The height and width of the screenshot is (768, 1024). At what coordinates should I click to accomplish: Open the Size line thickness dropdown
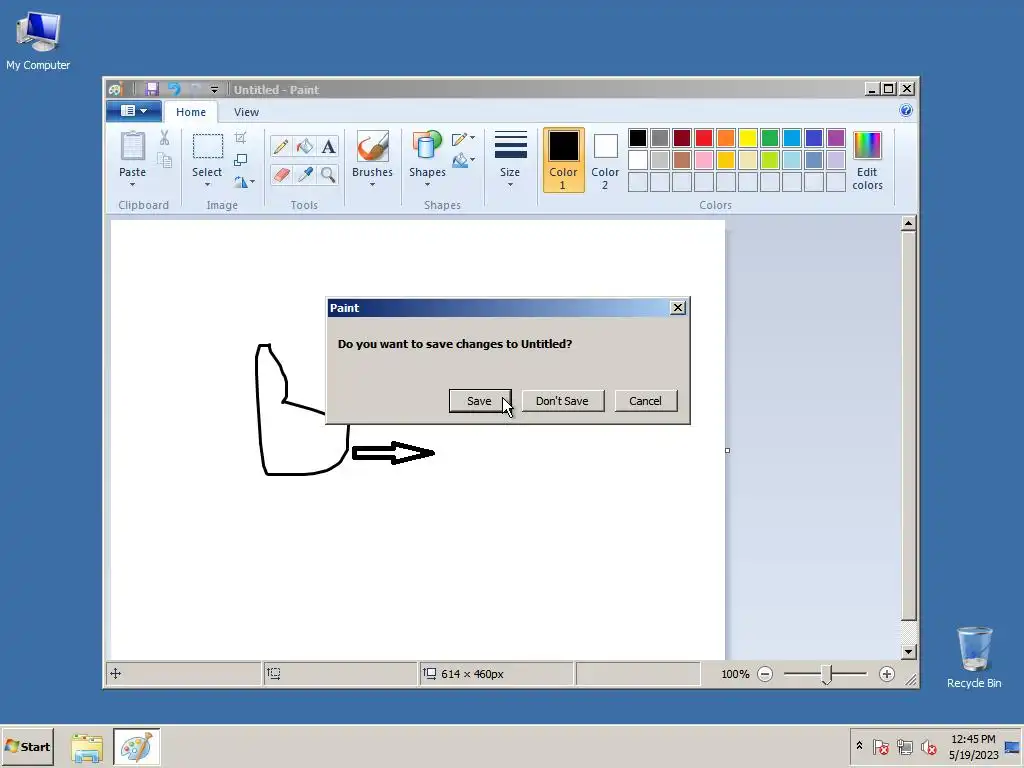coord(510,160)
